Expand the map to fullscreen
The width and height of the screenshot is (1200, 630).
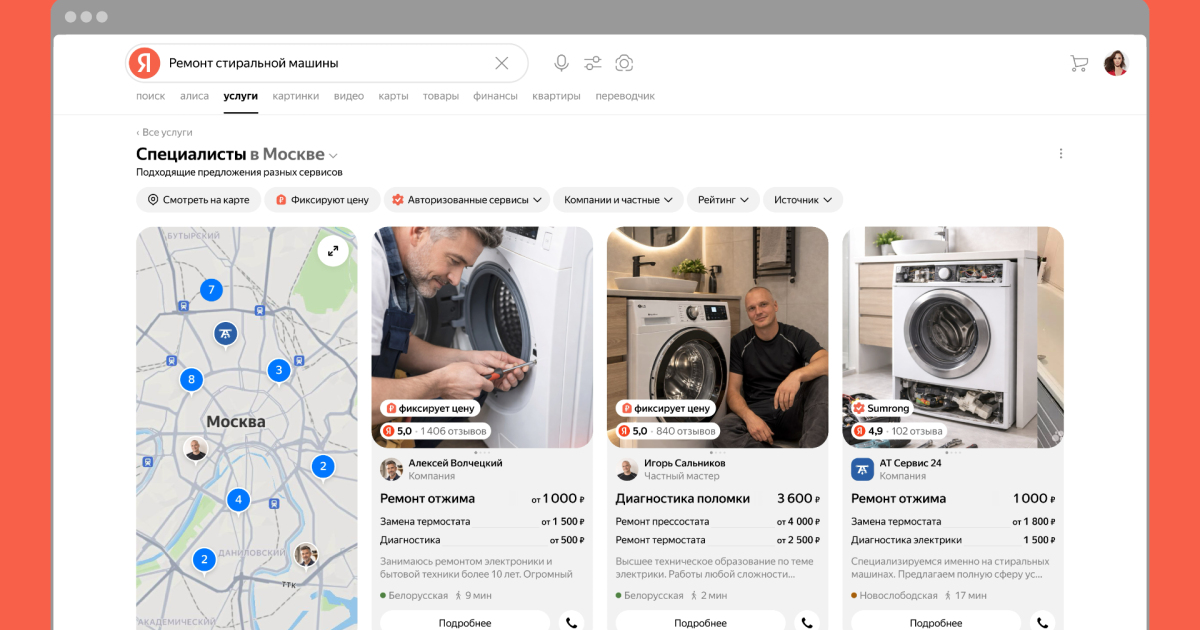coord(333,252)
